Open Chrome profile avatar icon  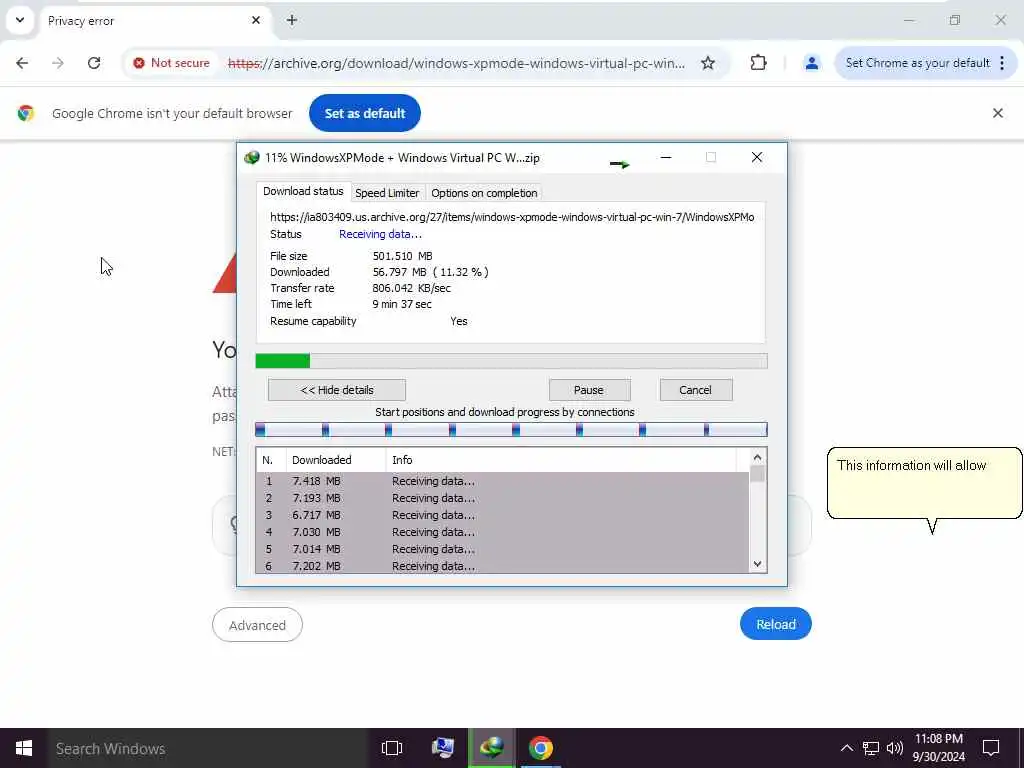(812, 63)
